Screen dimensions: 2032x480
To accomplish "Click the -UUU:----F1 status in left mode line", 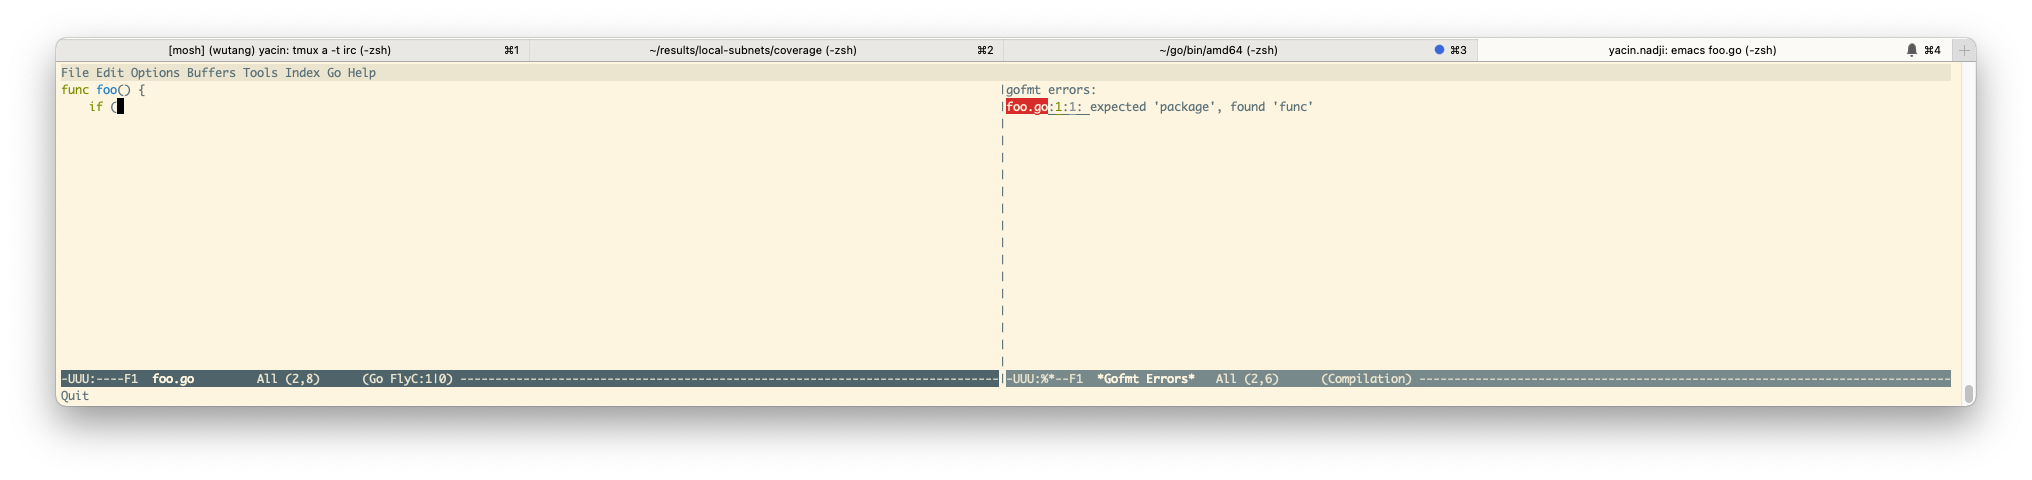I will coord(99,379).
